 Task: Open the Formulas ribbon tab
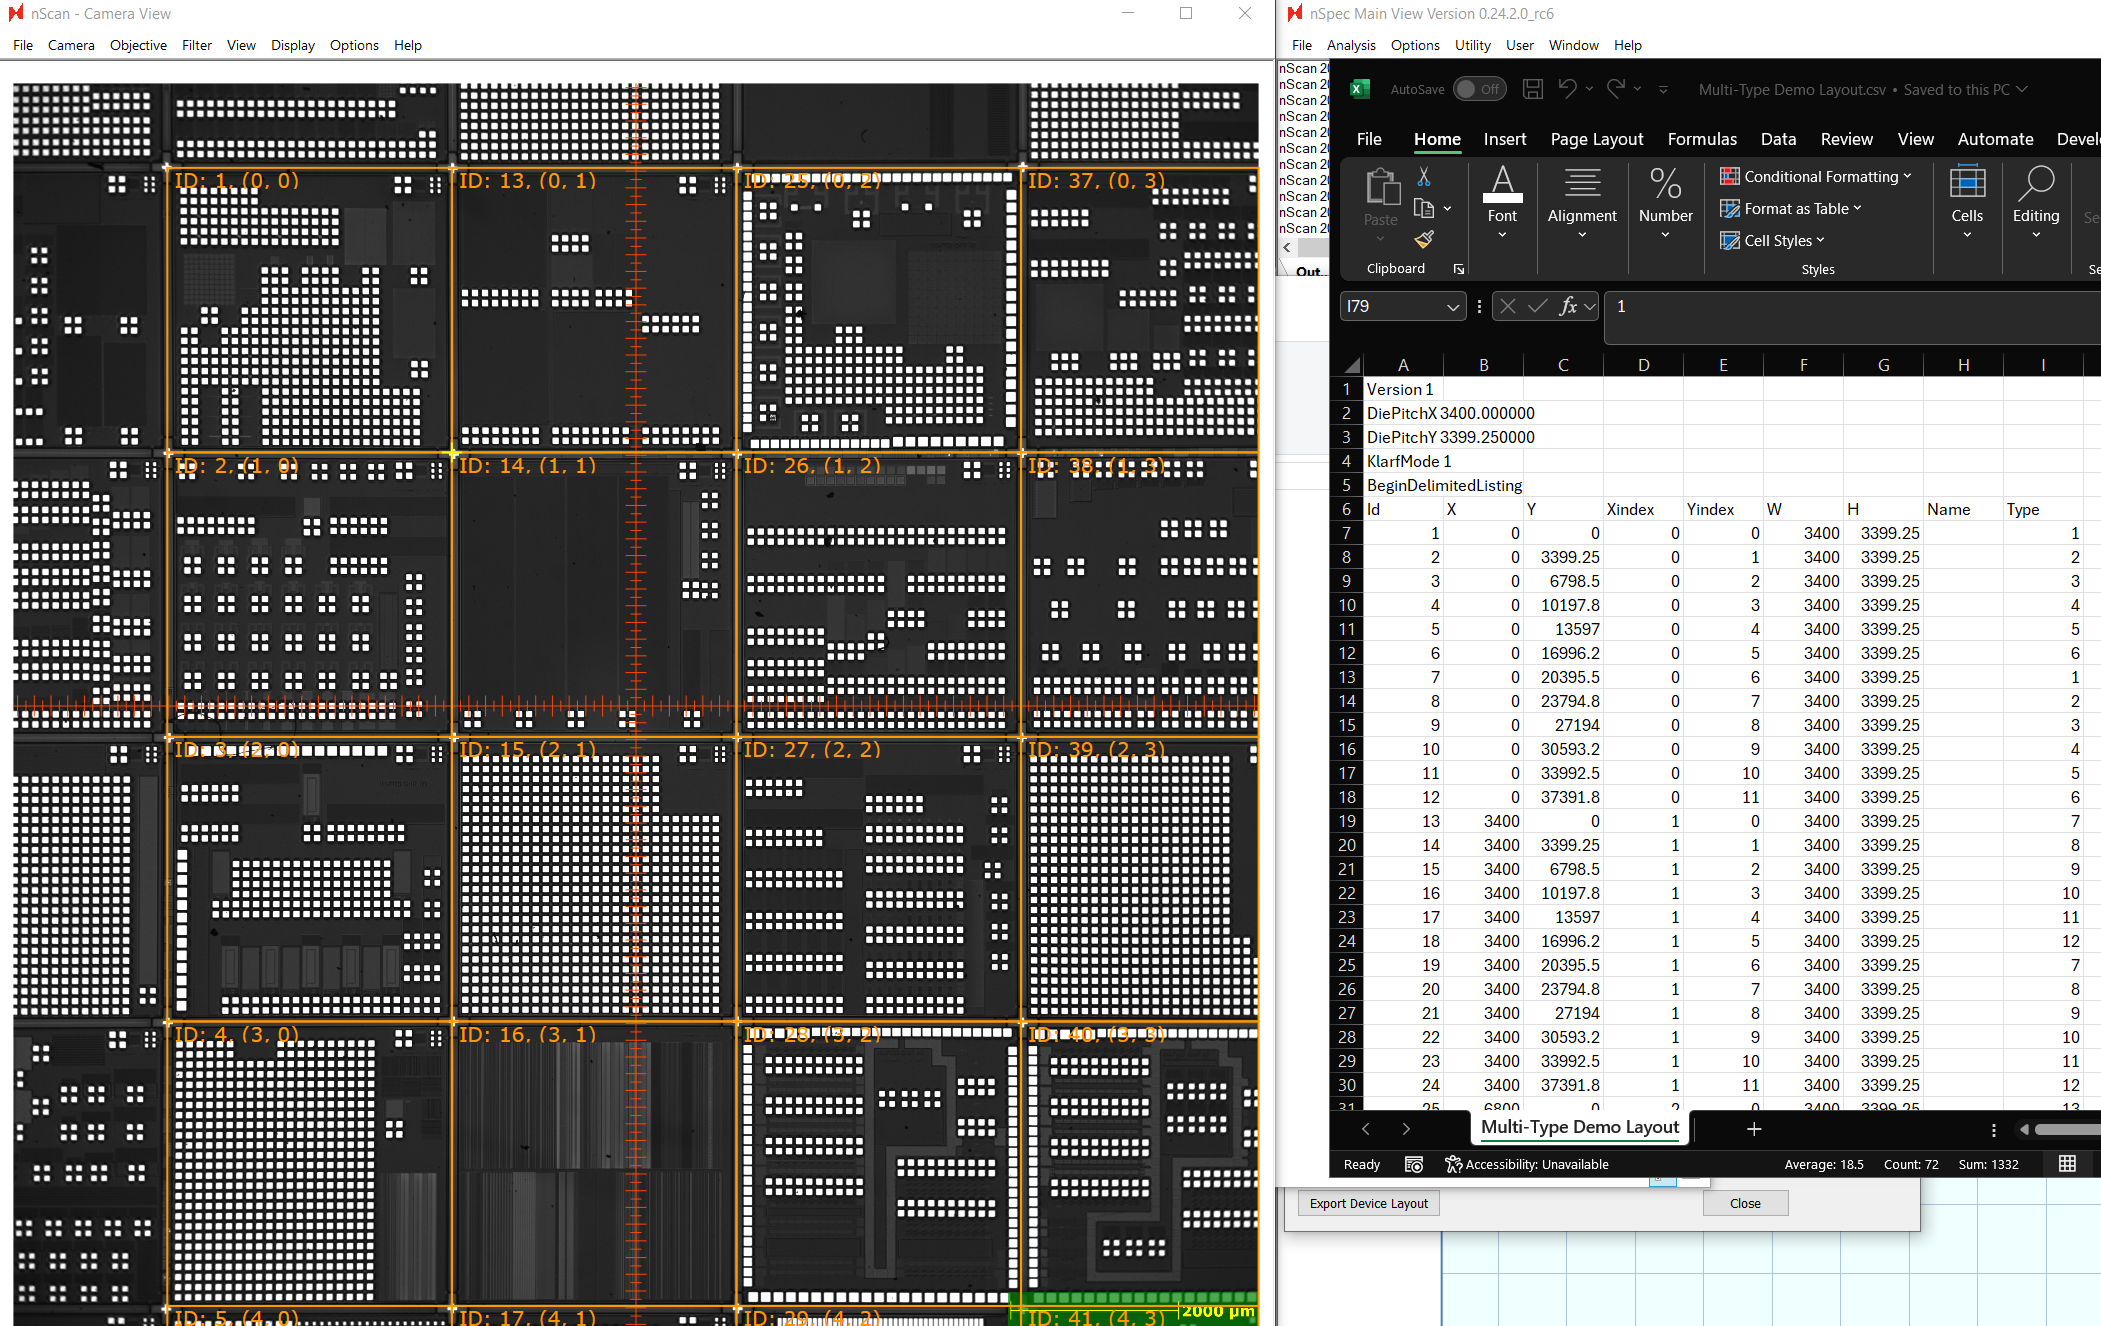(1701, 139)
